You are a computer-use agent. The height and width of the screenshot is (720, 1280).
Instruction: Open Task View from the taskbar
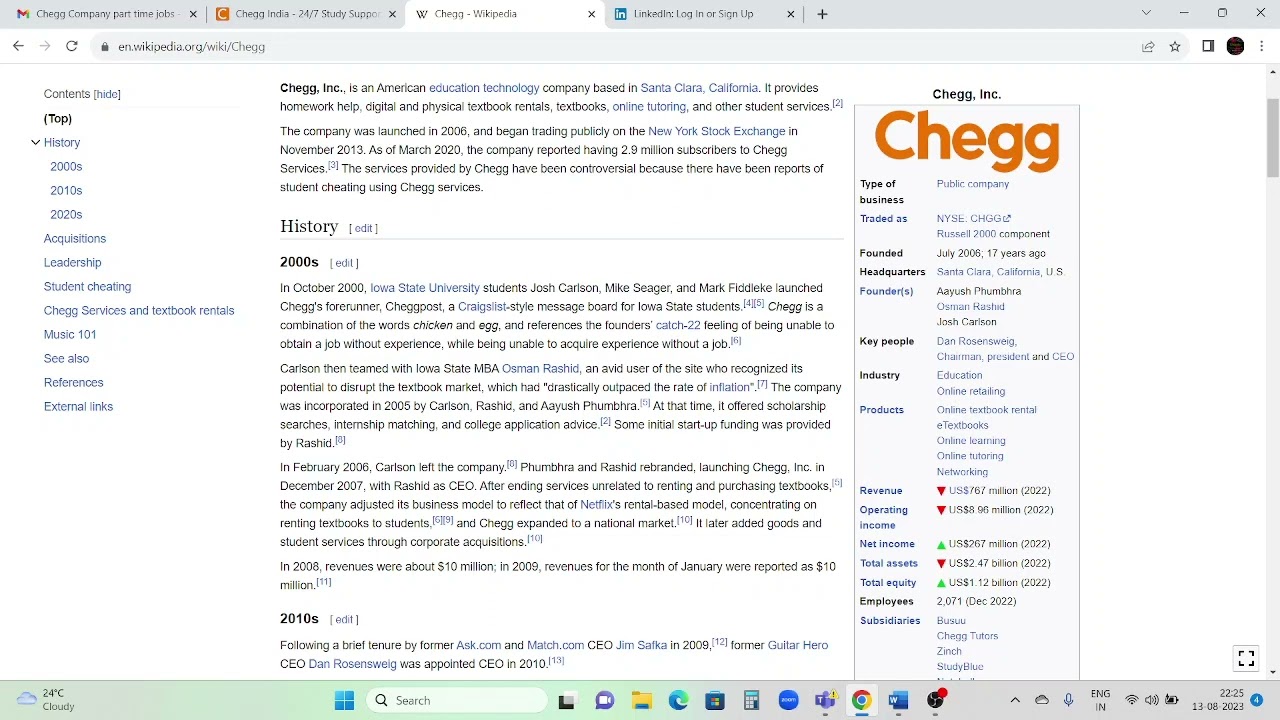(x=567, y=700)
